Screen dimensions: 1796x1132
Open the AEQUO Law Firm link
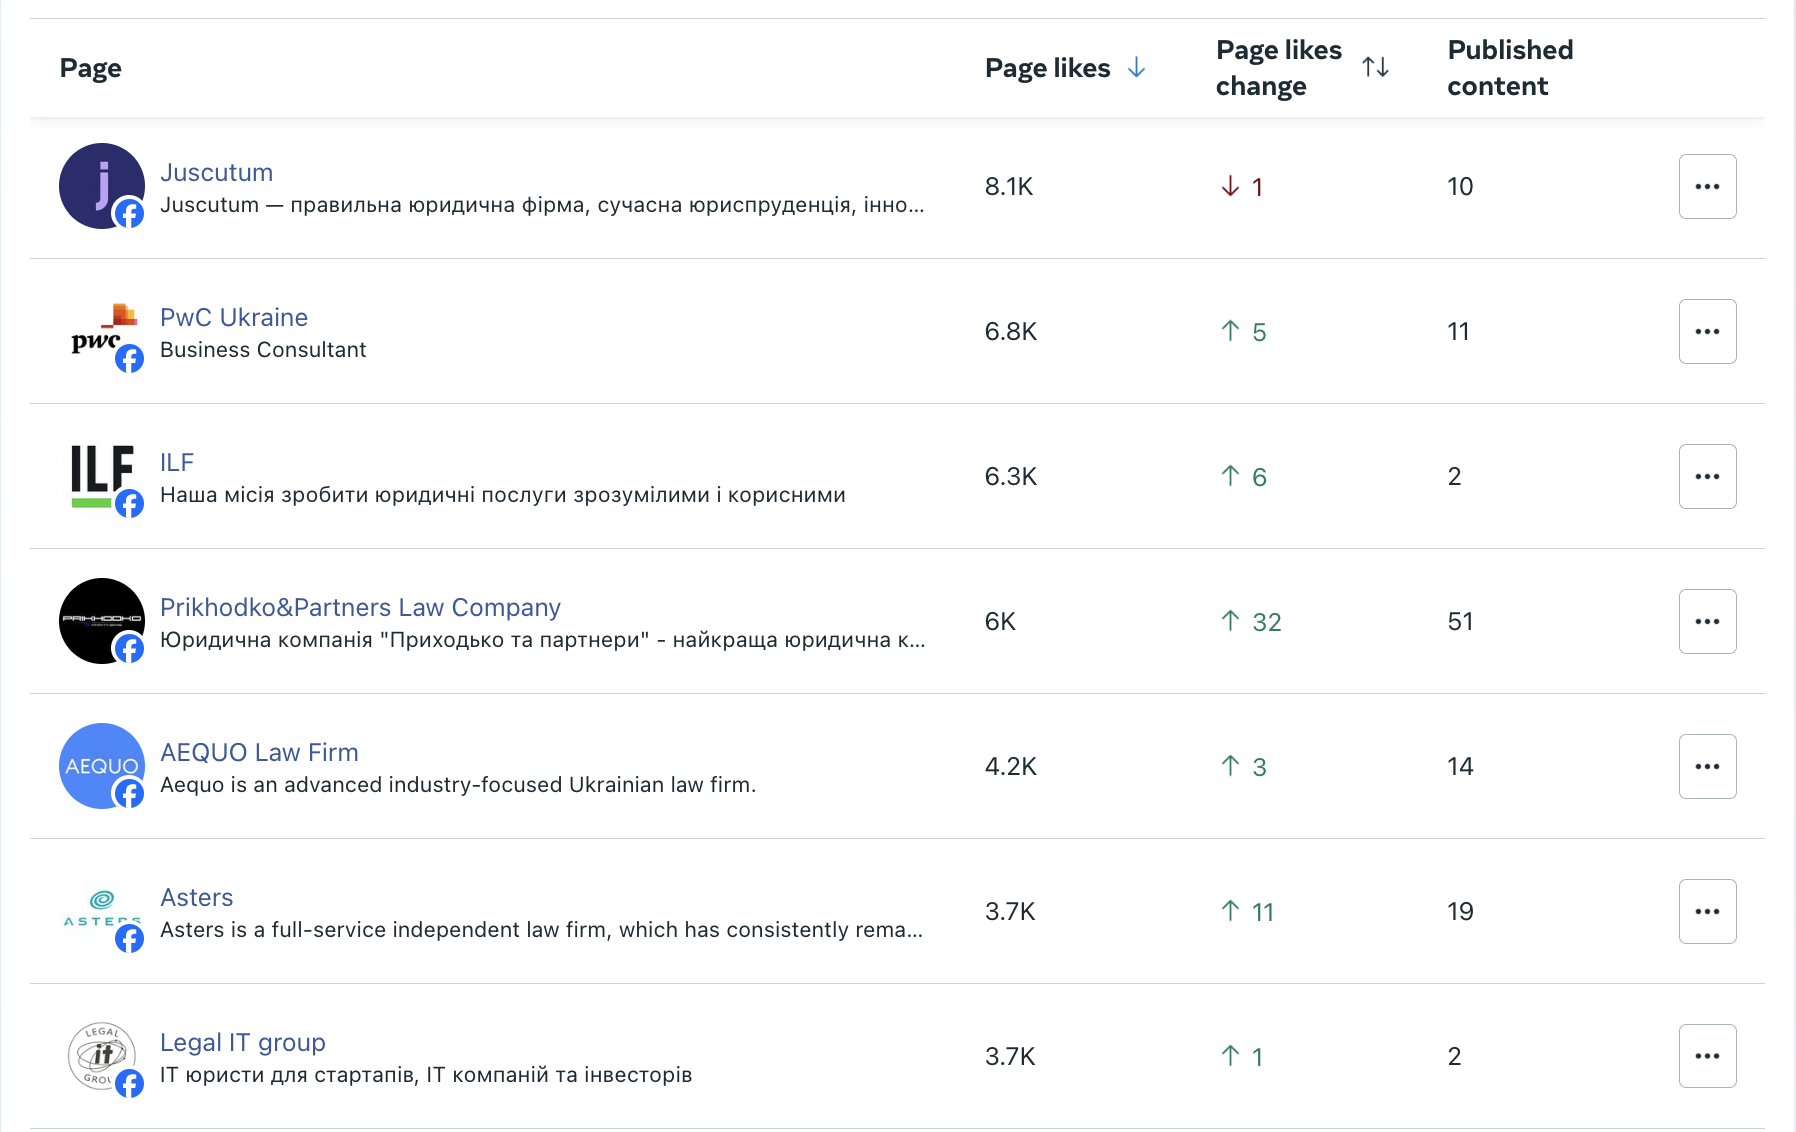tap(259, 752)
